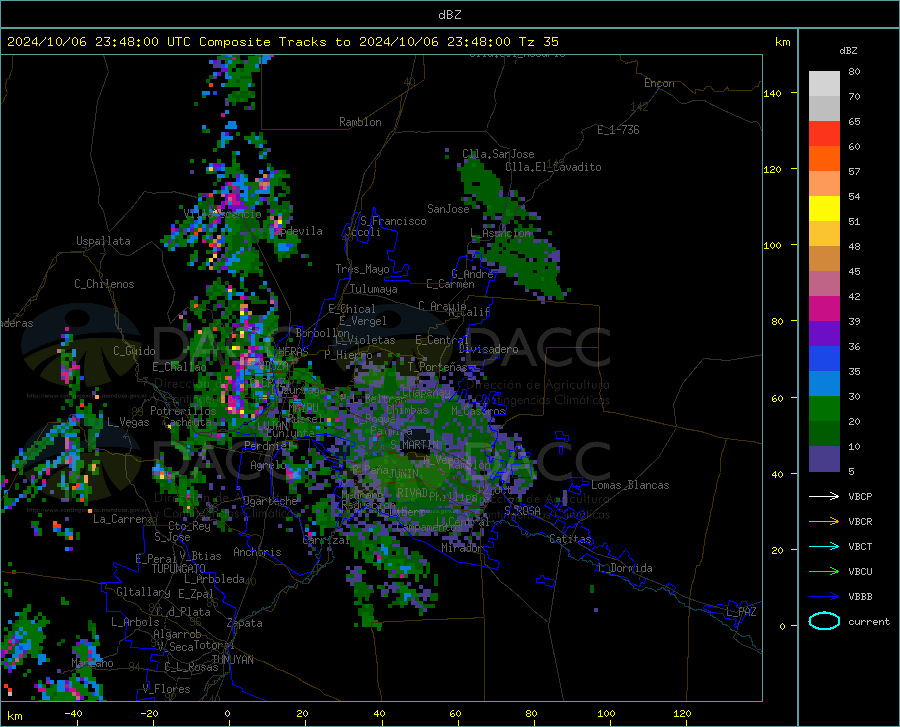Click the x-axis tick label -40
This screenshot has height=727, width=900.
coord(73,714)
